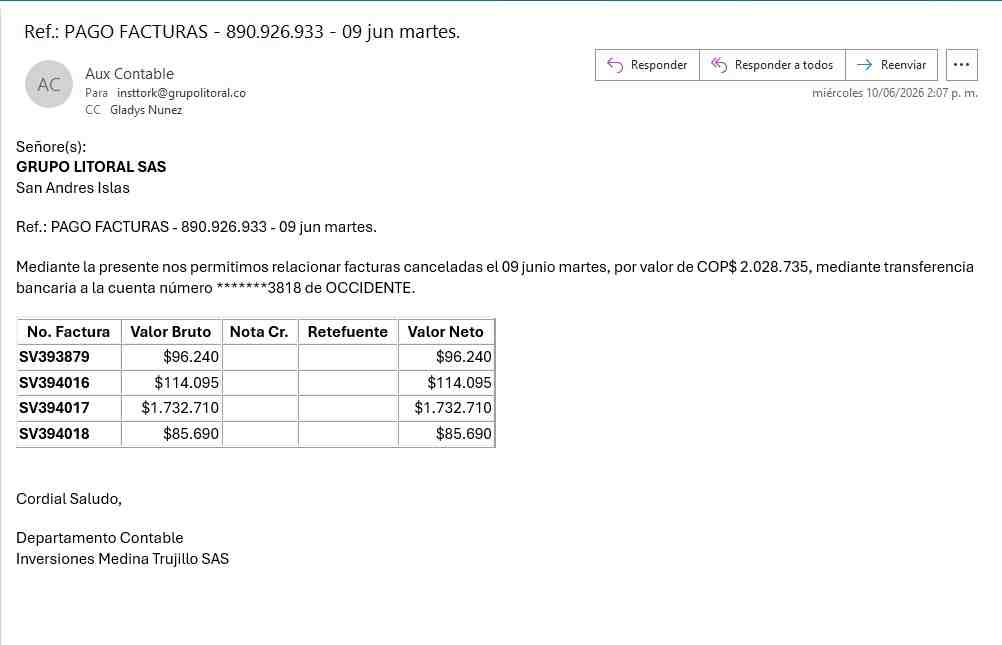Click the Valor Neto column header
This screenshot has width=1002, height=645.
(445, 332)
